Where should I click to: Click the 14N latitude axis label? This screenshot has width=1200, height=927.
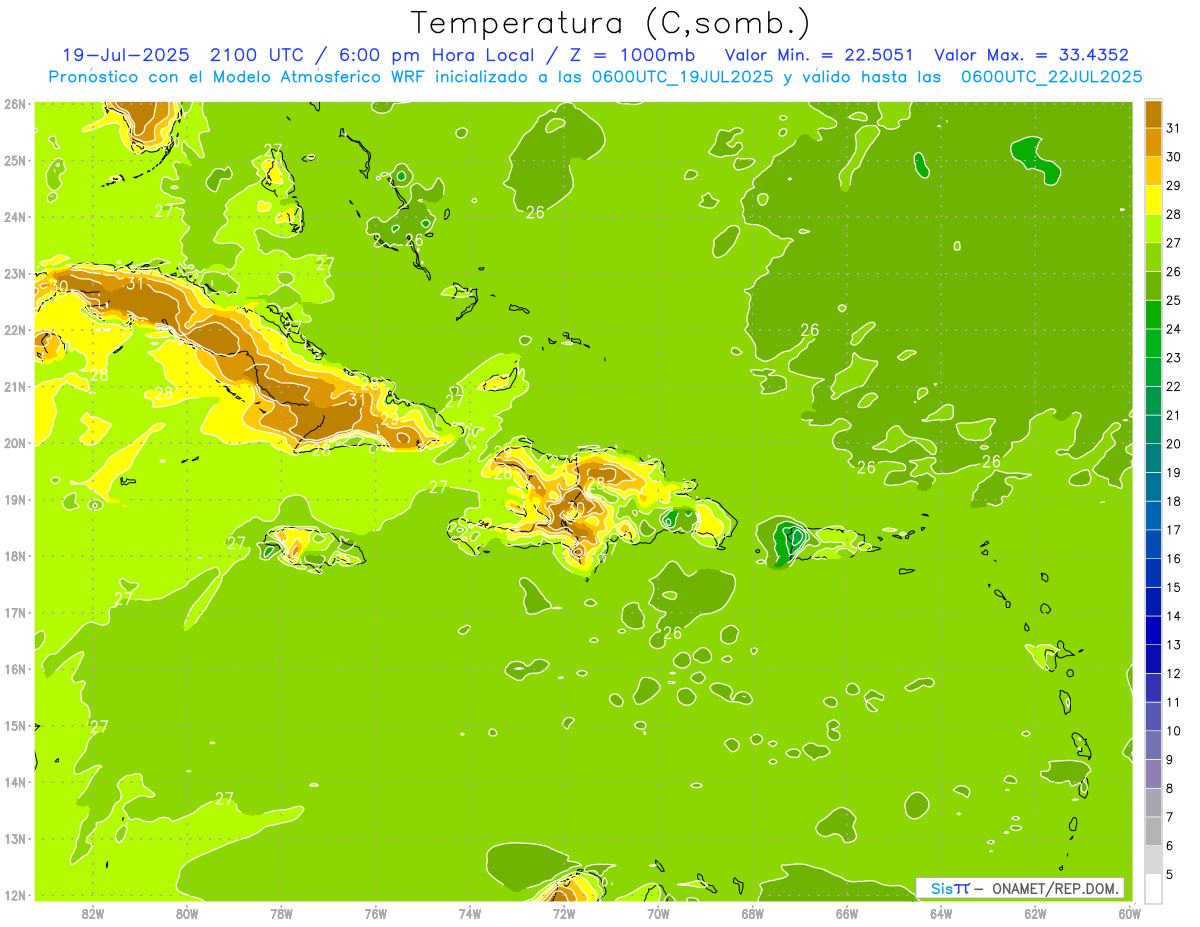click(x=15, y=782)
